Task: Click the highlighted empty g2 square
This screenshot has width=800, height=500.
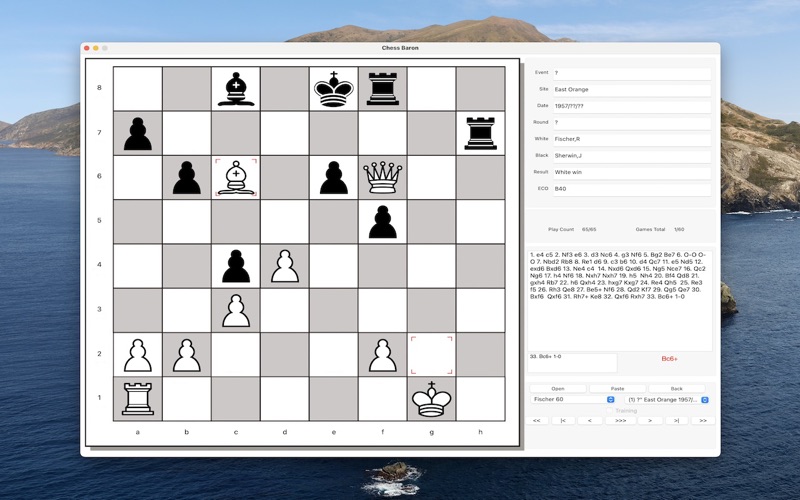Action: [432, 355]
